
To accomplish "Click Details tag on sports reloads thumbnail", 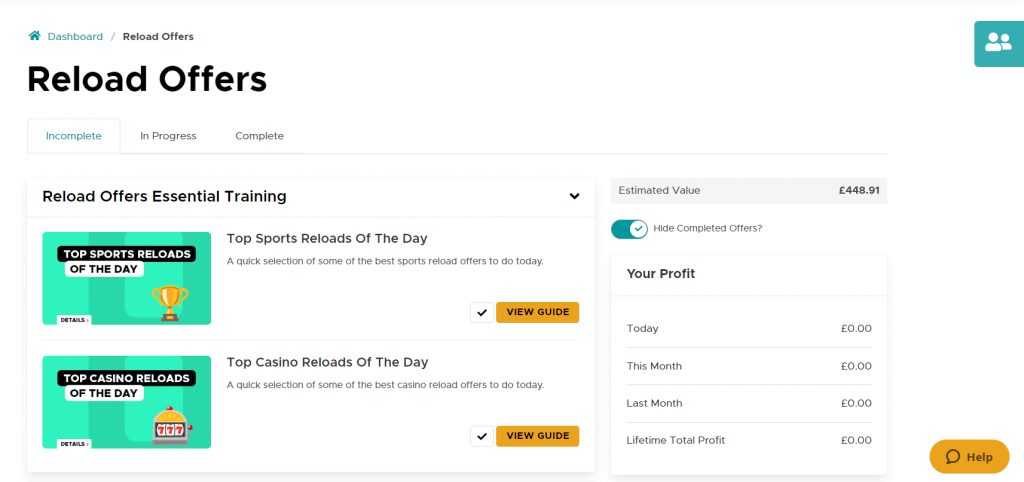I will click(74, 319).
